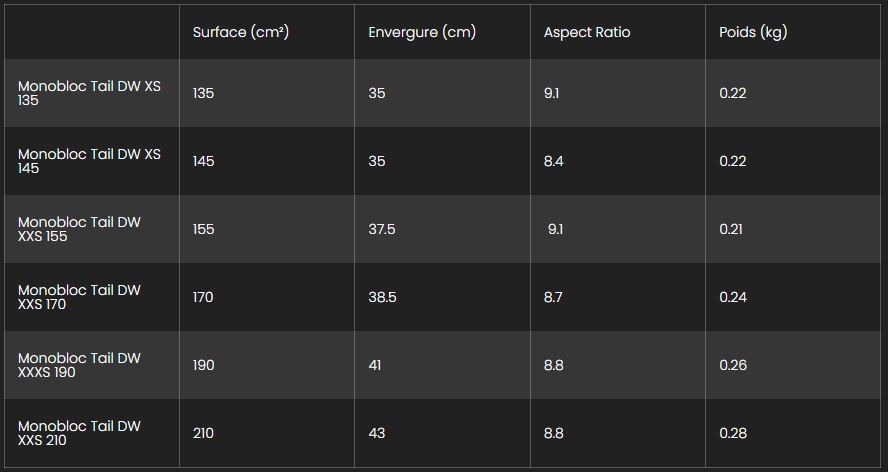The width and height of the screenshot is (888, 472).
Task: Click the Monobloc Tail DW XXS 155 label
Action: [x=79, y=229]
